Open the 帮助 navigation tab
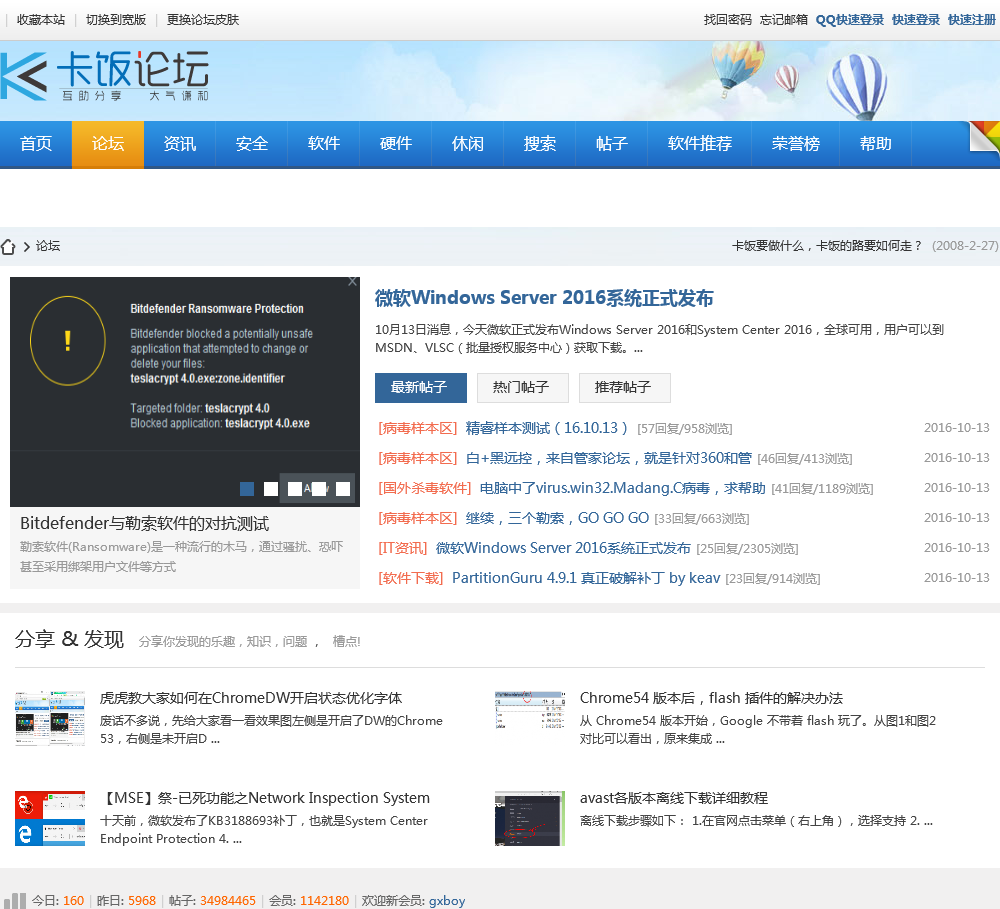Screen dimensions: 1000x909 pyautogui.click(x=876, y=144)
